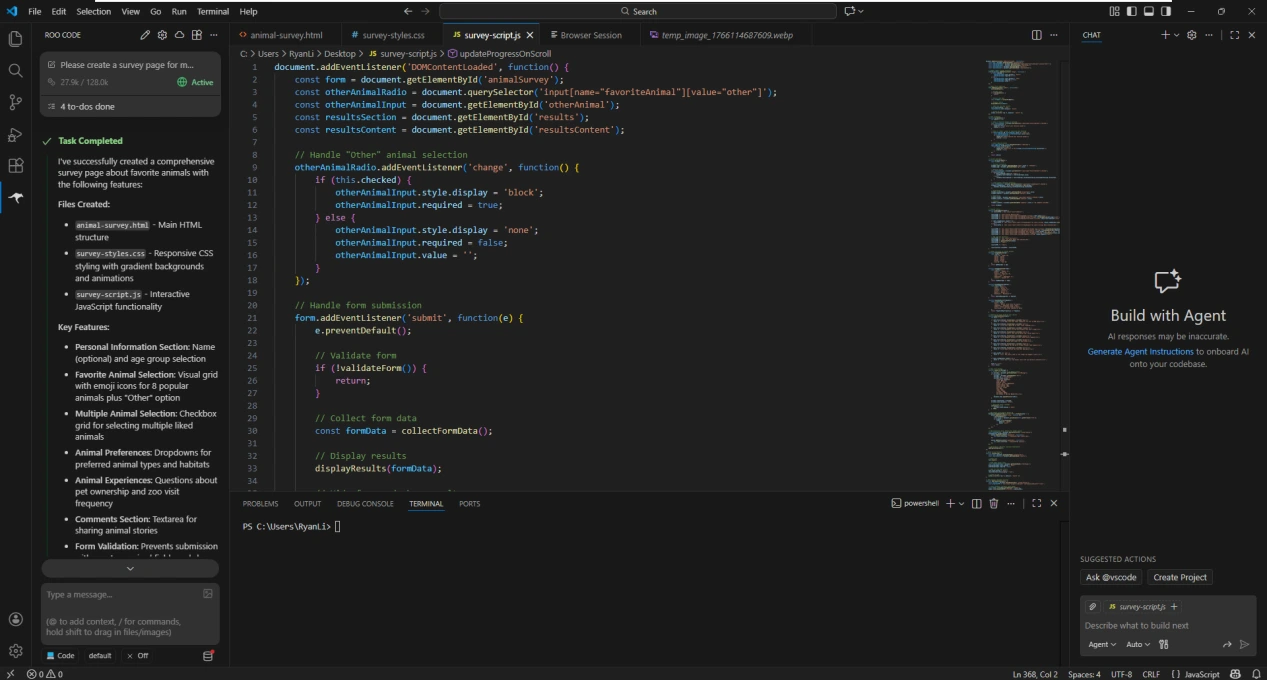The width and height of the screenshot is (1267, 680).
Task: Open the Terminal menu in menu bar
Action: click(x=212, y=13)
